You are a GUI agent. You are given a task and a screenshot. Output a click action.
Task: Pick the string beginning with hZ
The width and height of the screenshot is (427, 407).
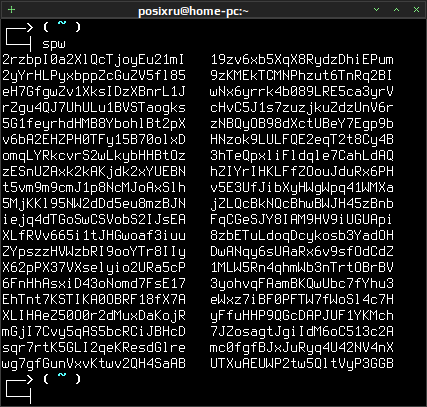pos(302,172)
